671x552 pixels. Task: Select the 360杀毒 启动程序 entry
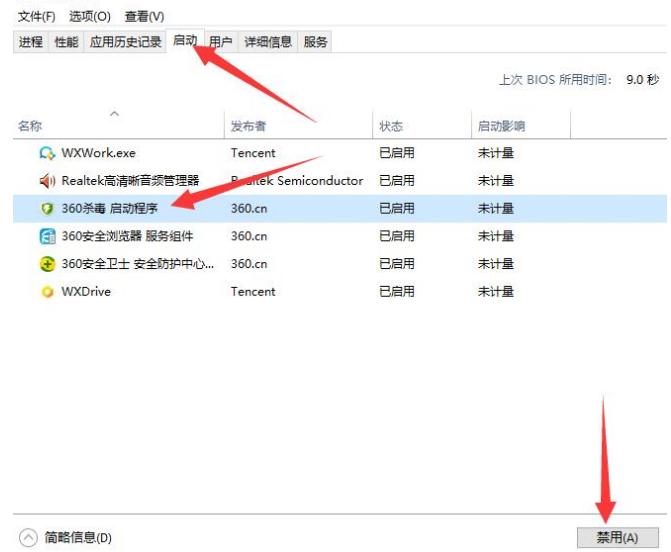(x=110, y=208)
